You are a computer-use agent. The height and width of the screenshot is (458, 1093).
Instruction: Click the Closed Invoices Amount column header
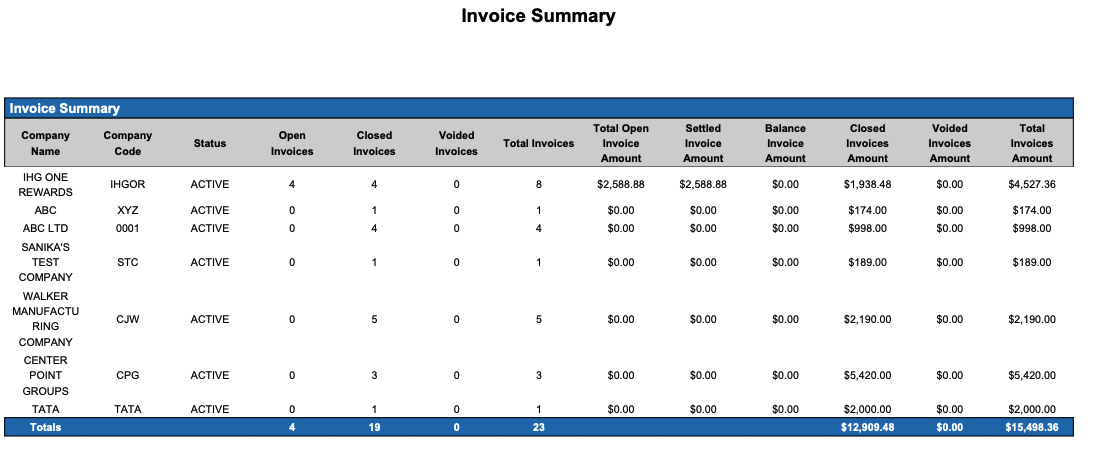[x=867, y=143]
